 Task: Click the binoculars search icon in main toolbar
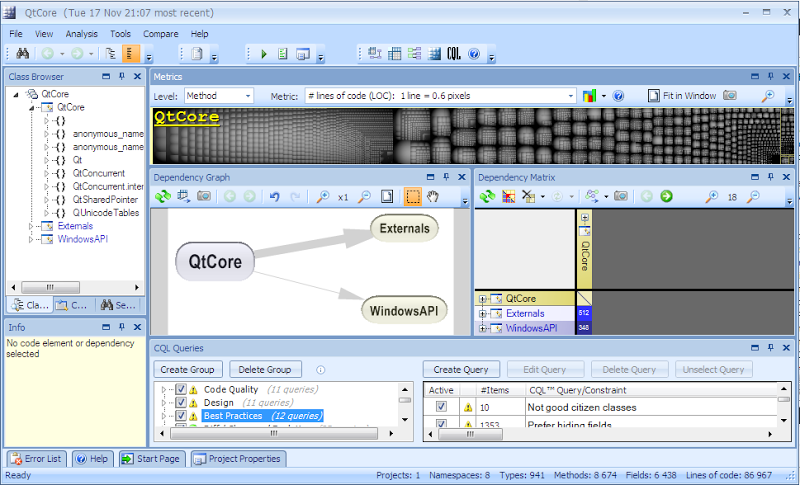tap(22, 54)
